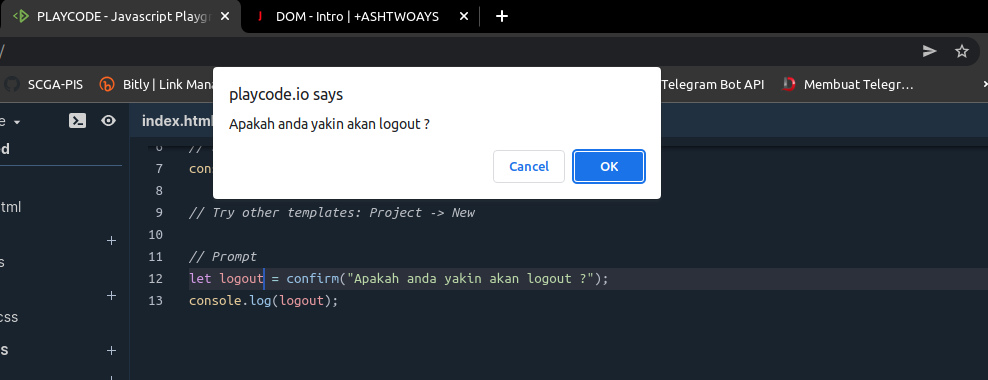Click the 'let' keyword on line 12
Image resolution: width=988 pixels, height=380 pixels.
pyautogui.click(x=200, y=279)
